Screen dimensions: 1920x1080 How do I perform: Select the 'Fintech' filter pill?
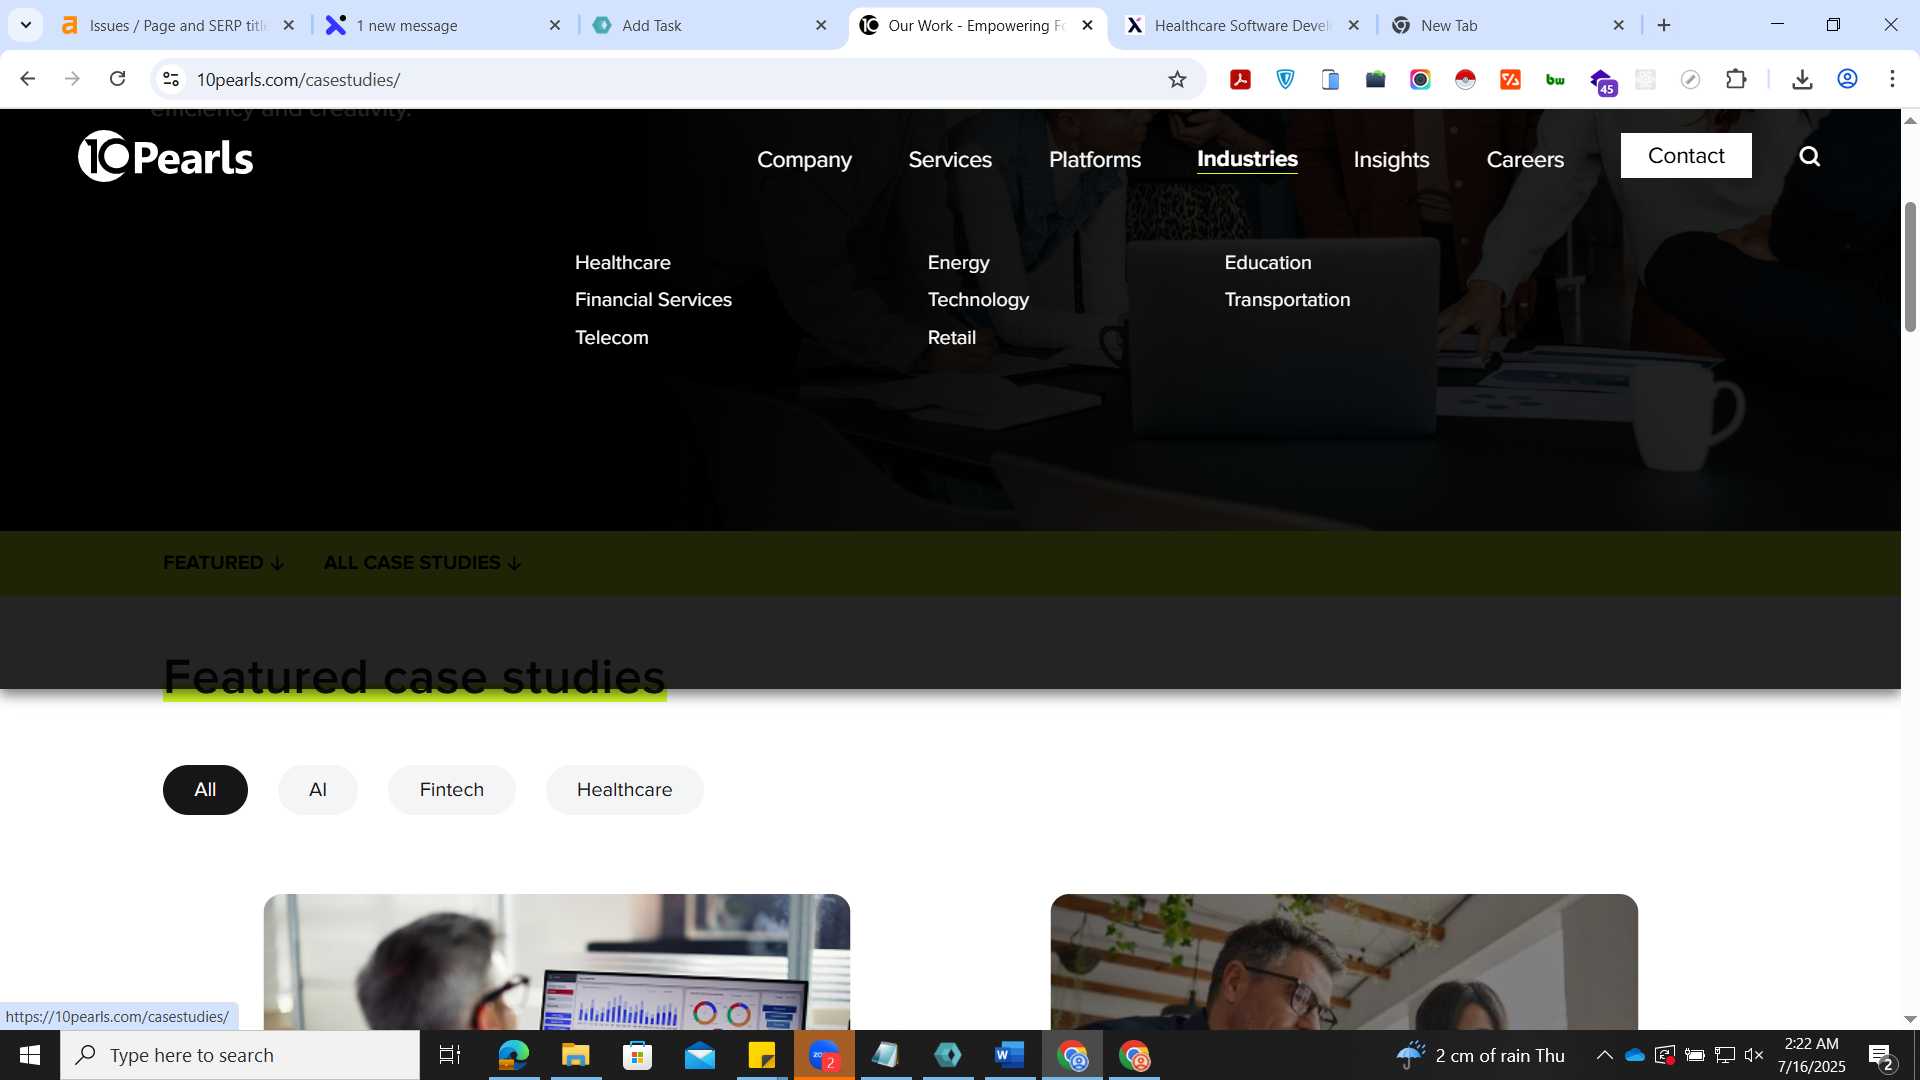pos(452,790)
